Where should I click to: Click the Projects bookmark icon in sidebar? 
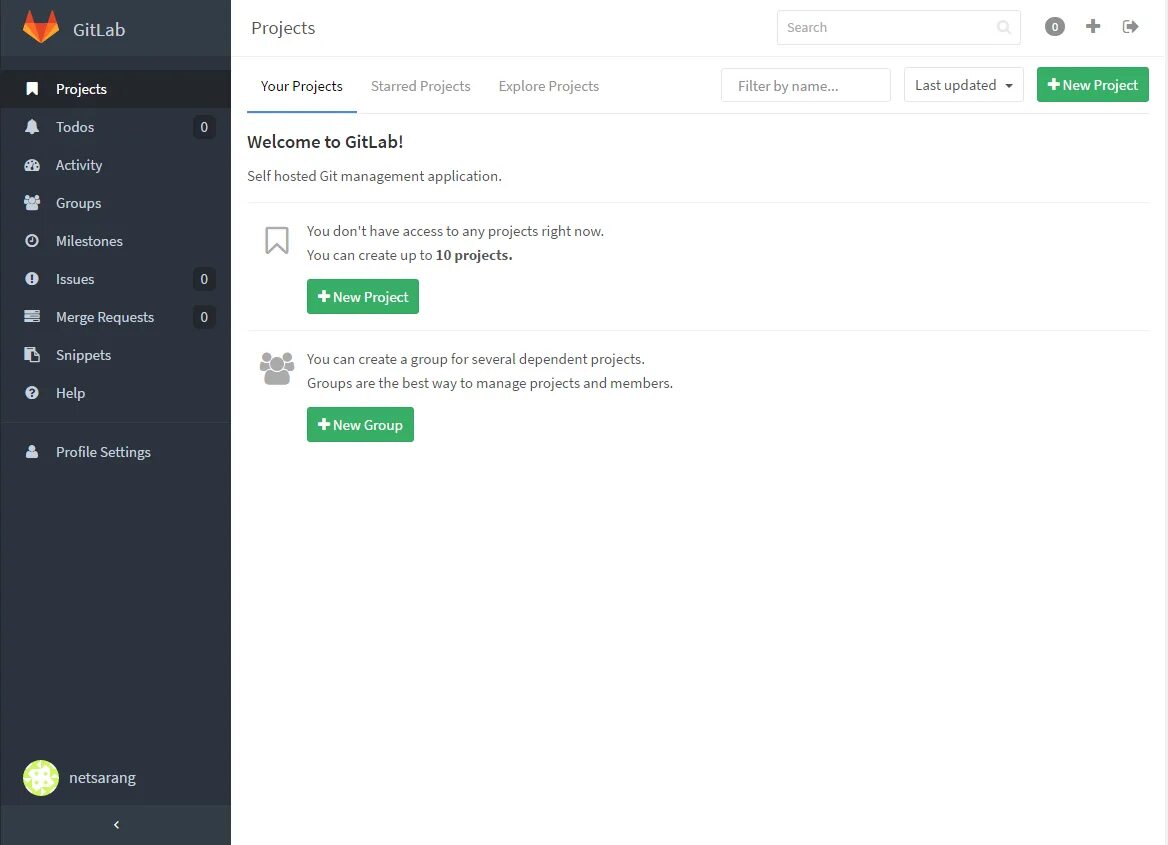tap(32, 89)
